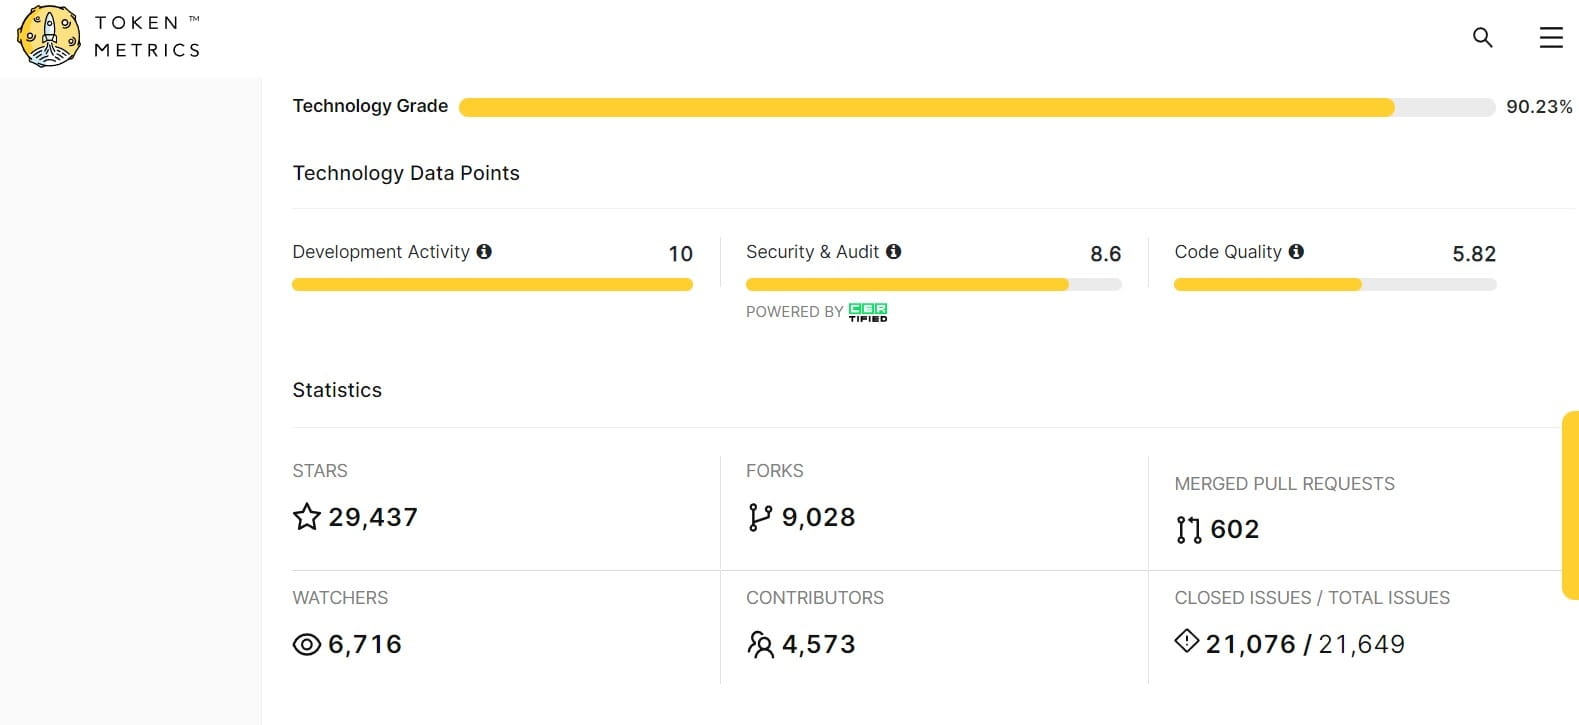This screenshot has width=1579, height=725.
Task: Click the star icon beside 29,437
Action: 306,517
